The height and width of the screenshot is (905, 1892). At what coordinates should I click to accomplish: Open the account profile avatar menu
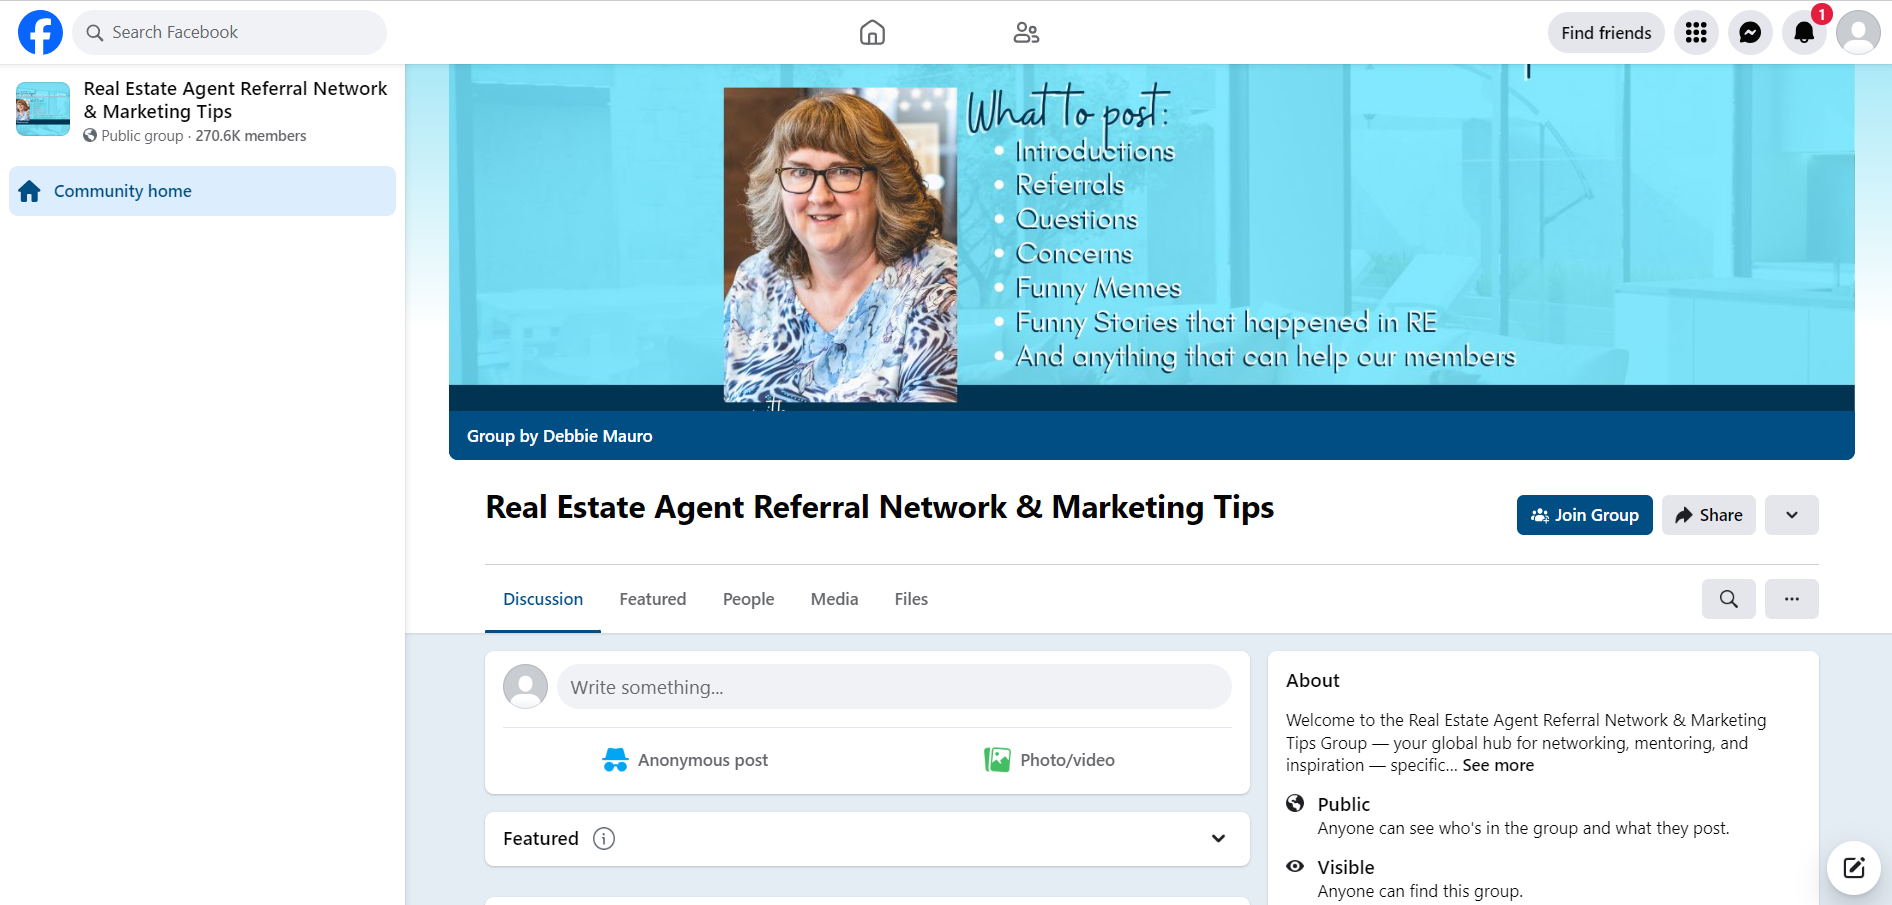click(x=1858, y=33)
